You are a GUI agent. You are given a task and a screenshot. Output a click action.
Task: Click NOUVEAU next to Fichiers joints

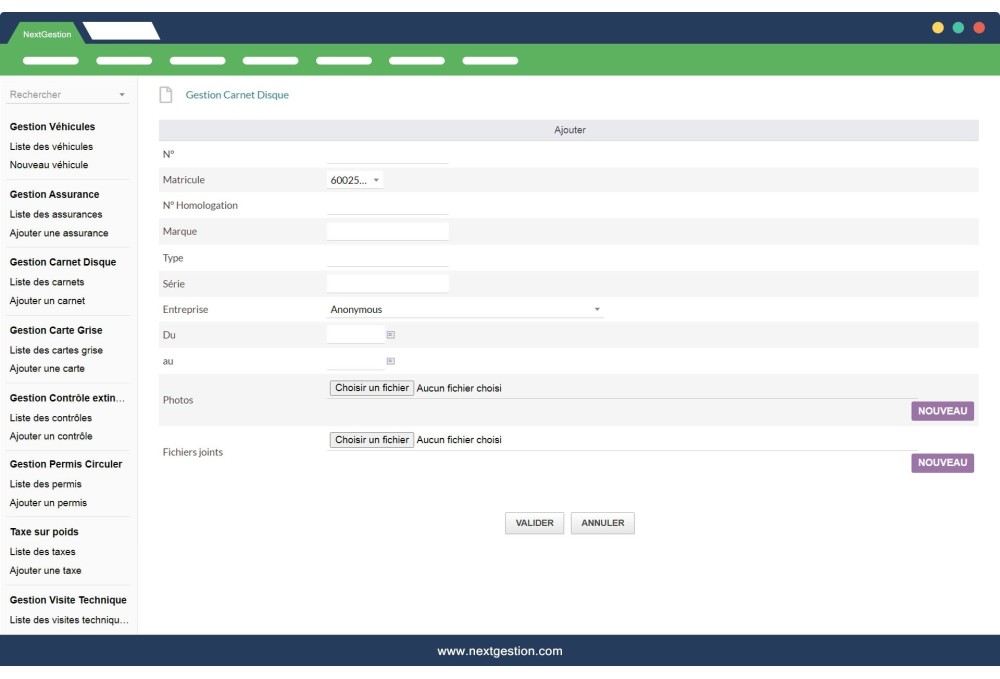coord(943,463)
